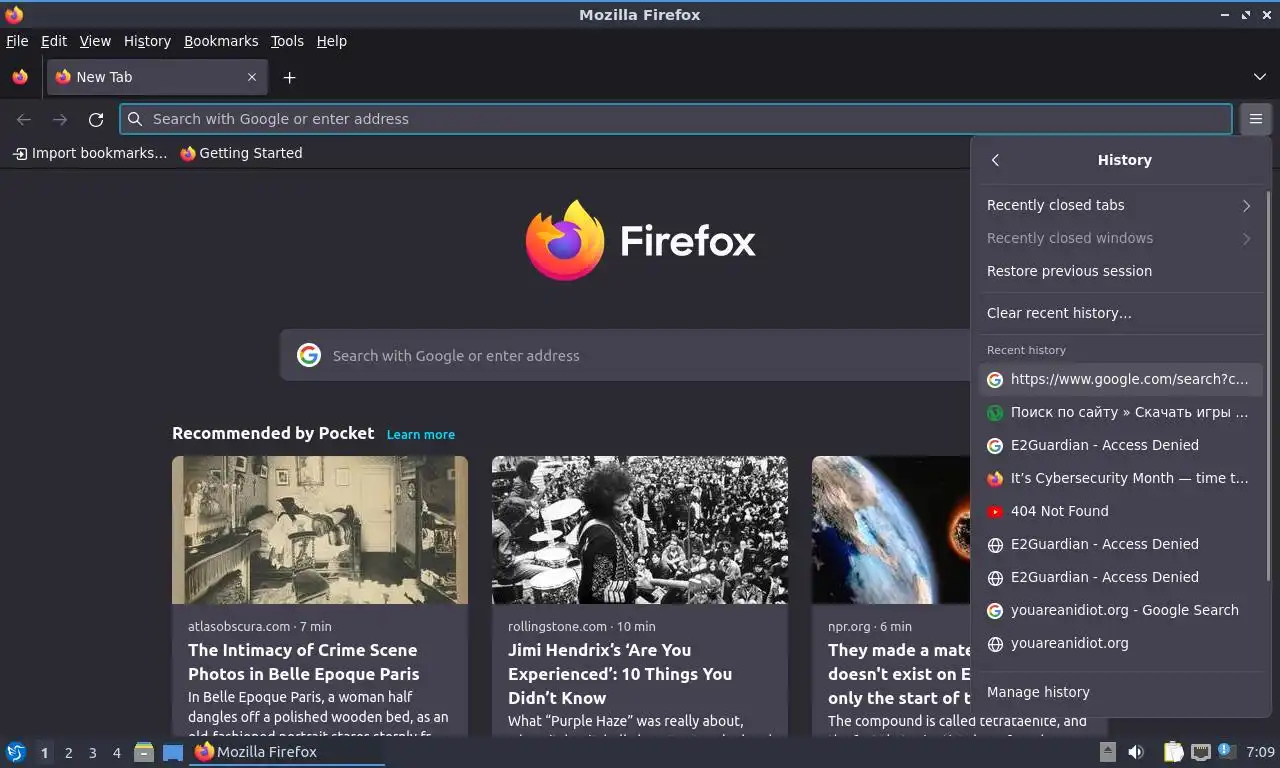Open the list all tabs dropdown chevron
Image resolution: width=1280 pixels, height=768 pixels.
coord(1259,77)
